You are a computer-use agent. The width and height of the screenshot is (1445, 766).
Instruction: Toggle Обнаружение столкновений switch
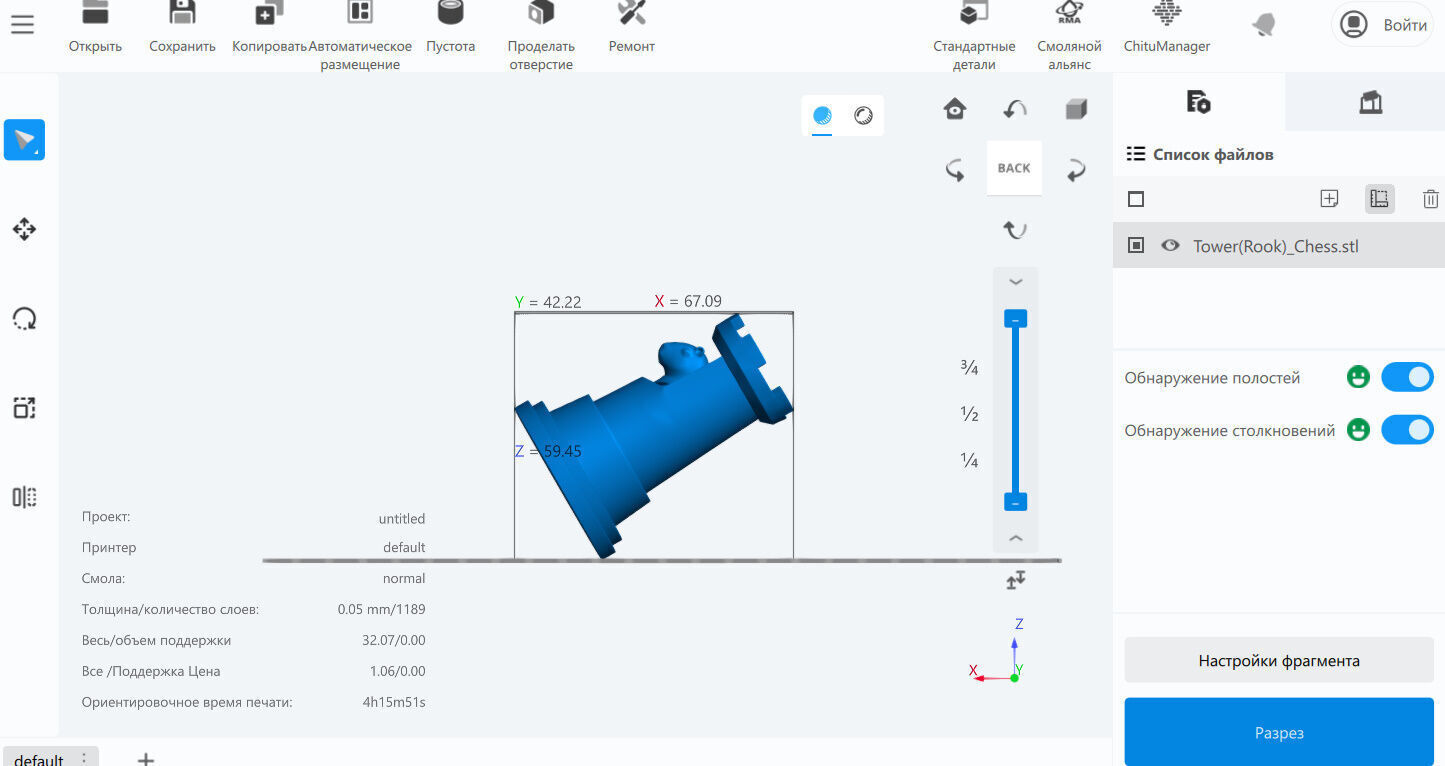tap(1407, 430)
